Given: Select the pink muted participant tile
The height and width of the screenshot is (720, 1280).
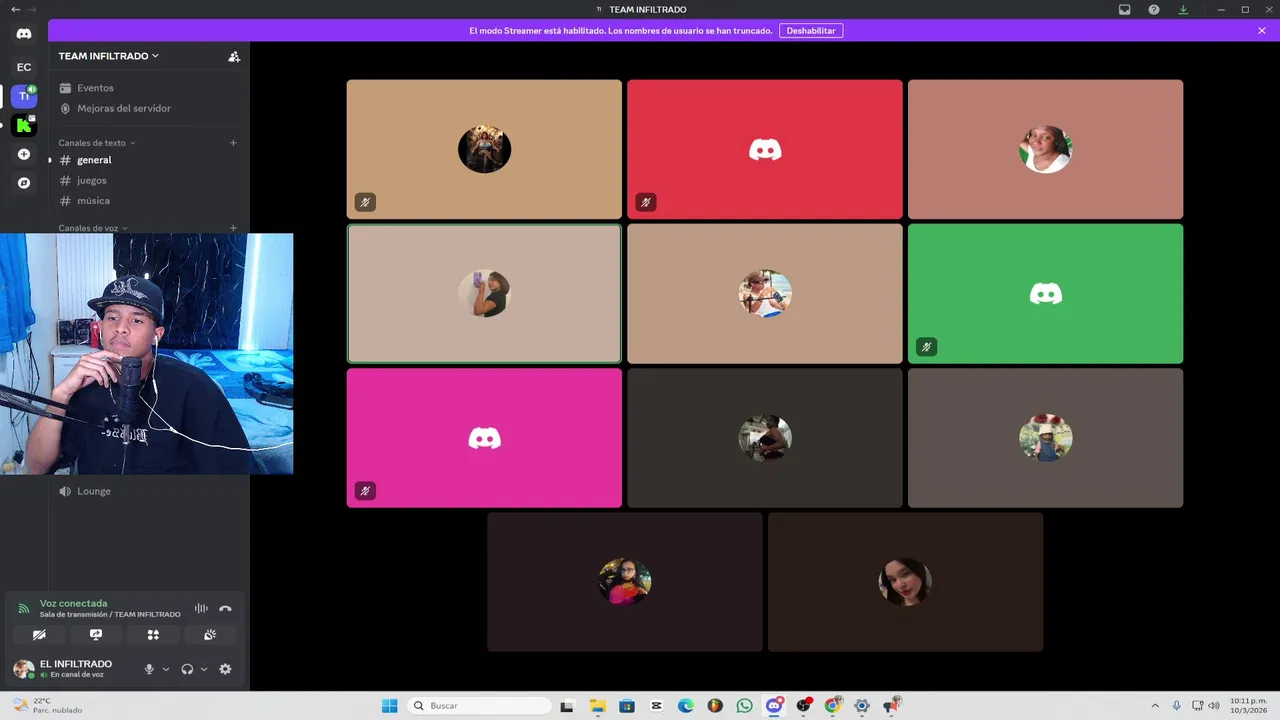Looking at the screenshot, I should (484, 438).
